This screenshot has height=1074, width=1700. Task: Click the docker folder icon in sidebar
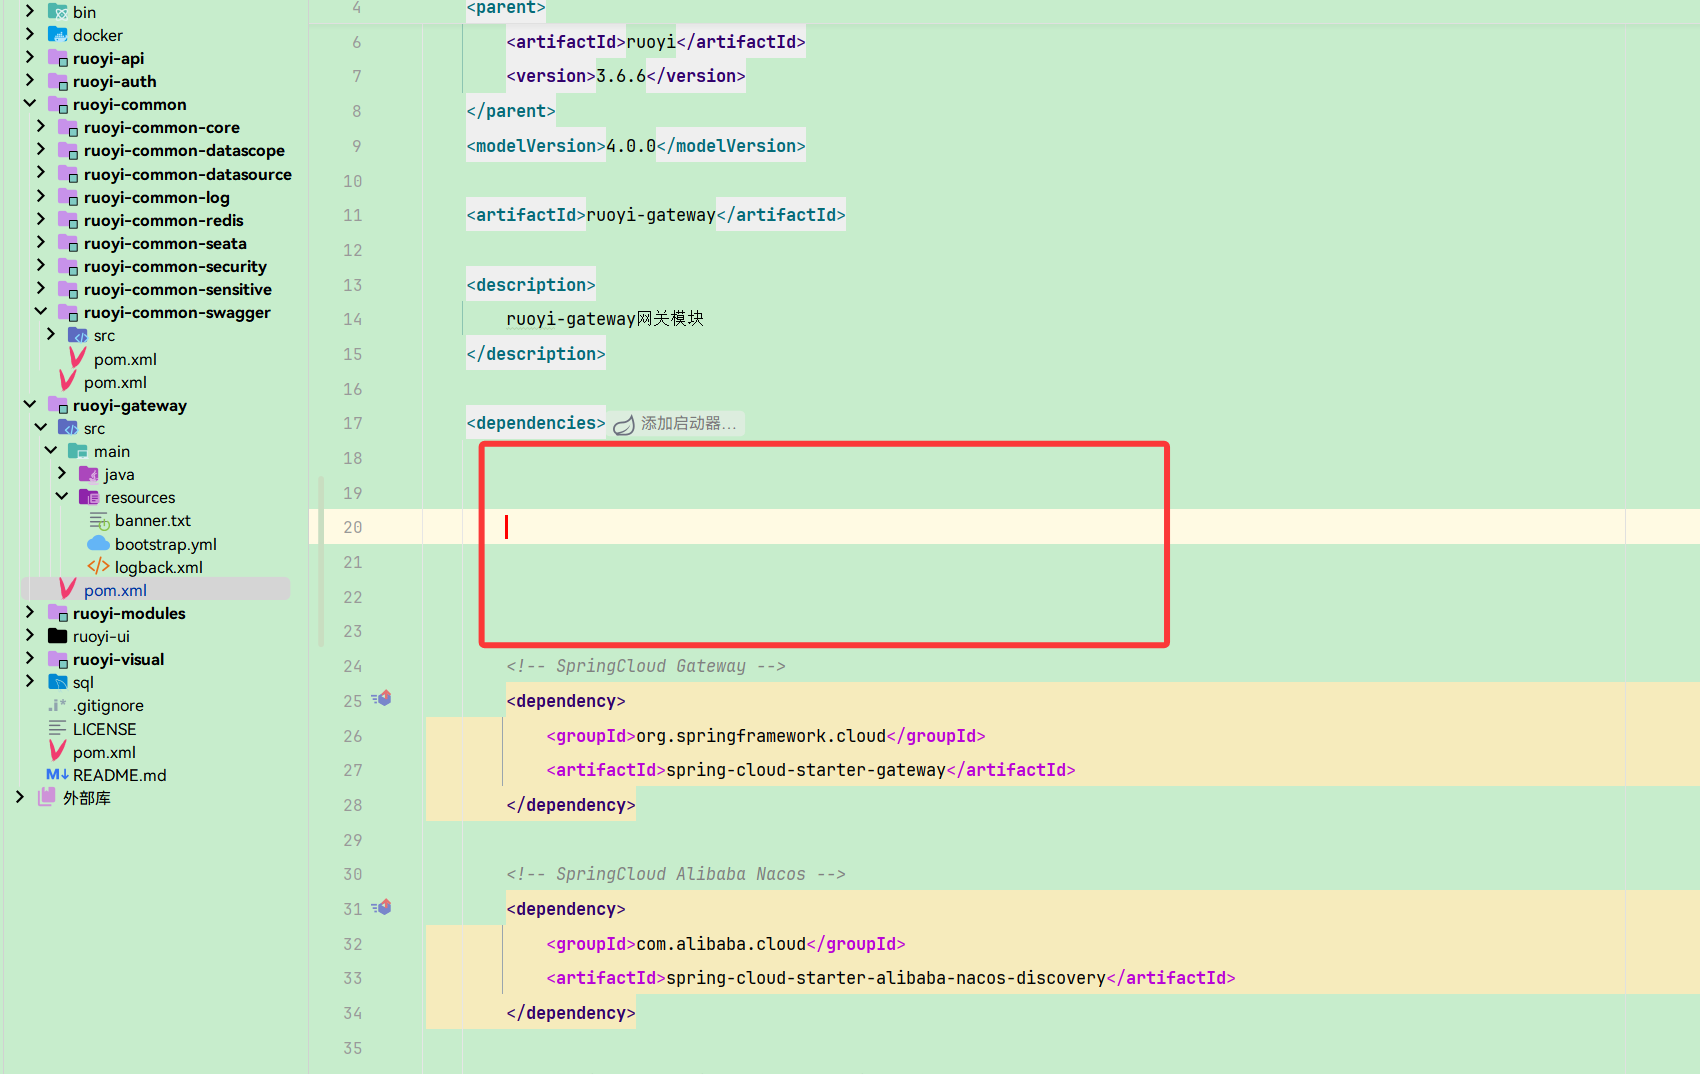click(57, 34)
